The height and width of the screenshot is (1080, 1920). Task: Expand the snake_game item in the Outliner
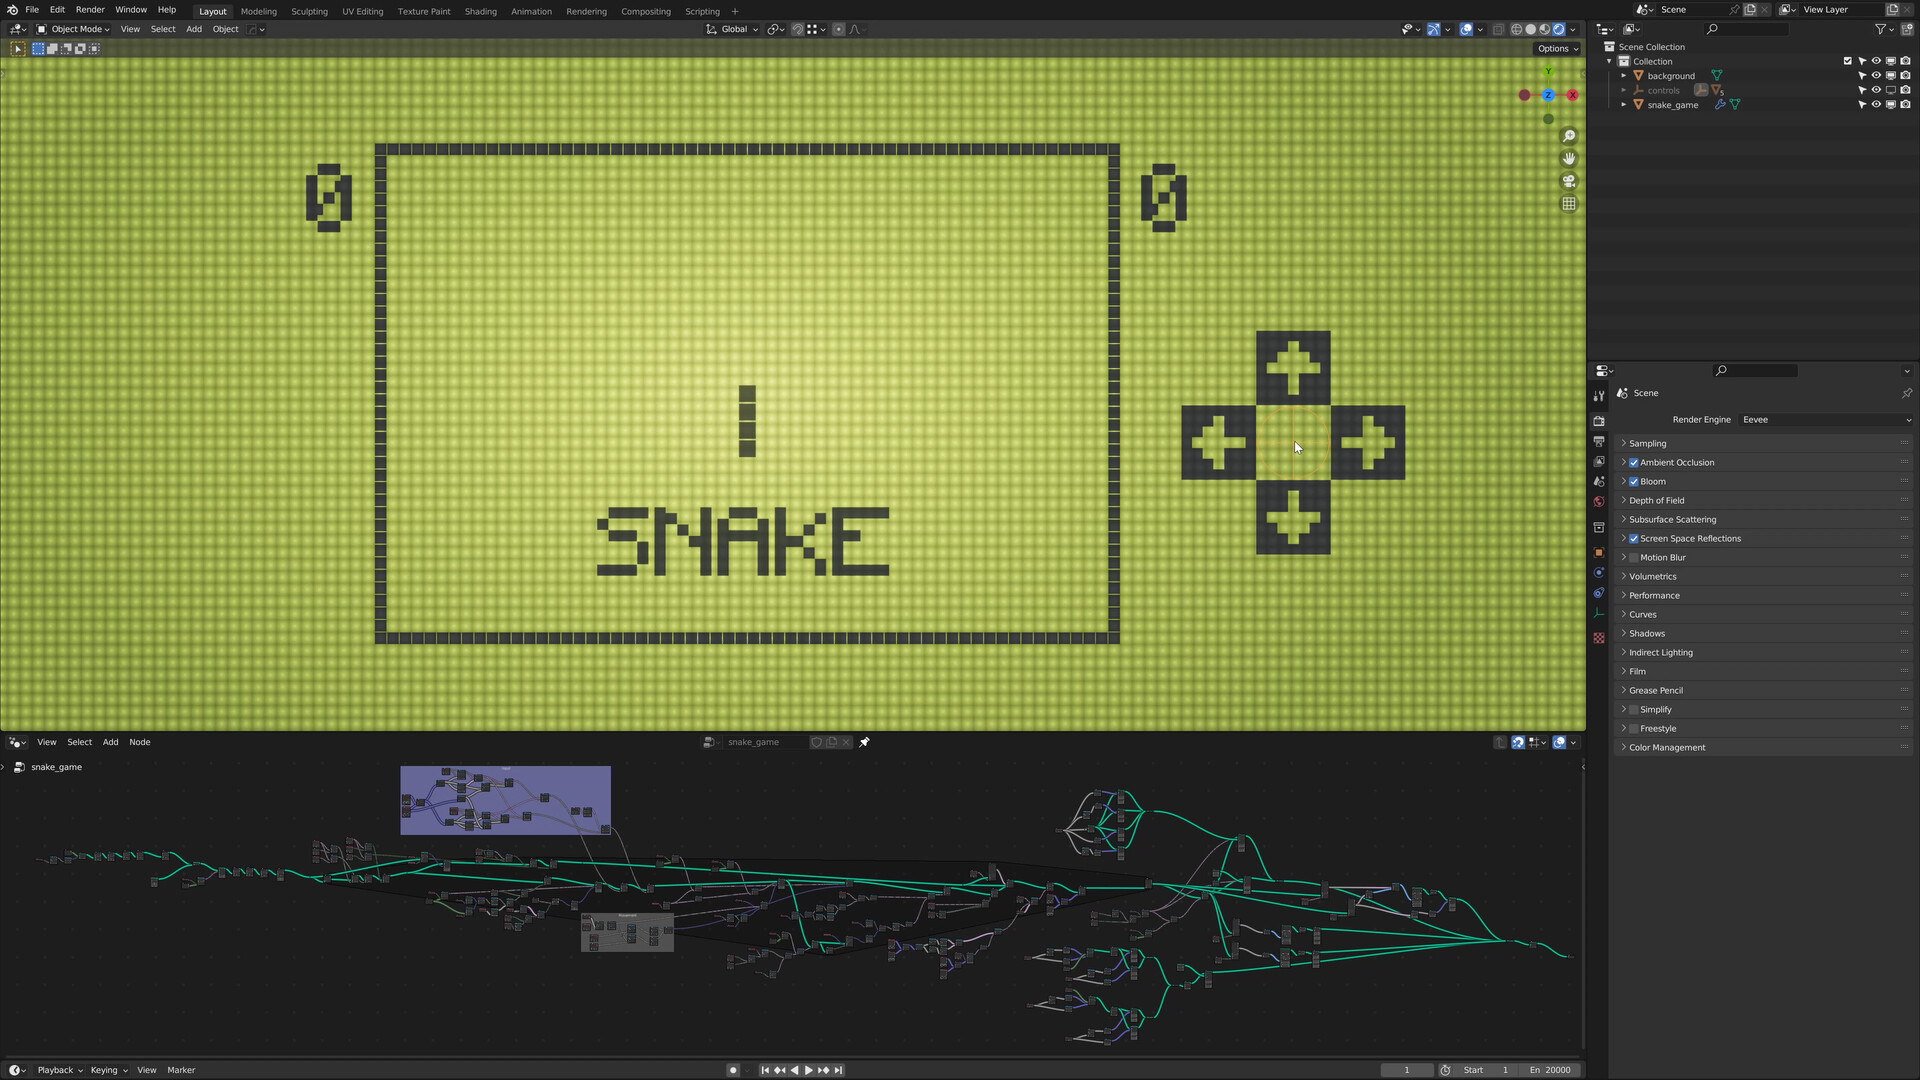(1623, 104)
